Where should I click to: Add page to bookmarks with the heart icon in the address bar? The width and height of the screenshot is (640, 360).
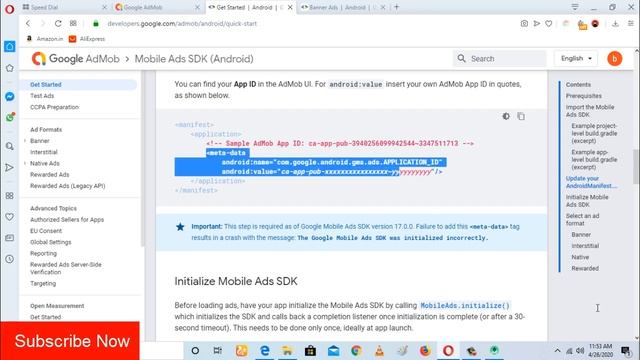[549, 24]
